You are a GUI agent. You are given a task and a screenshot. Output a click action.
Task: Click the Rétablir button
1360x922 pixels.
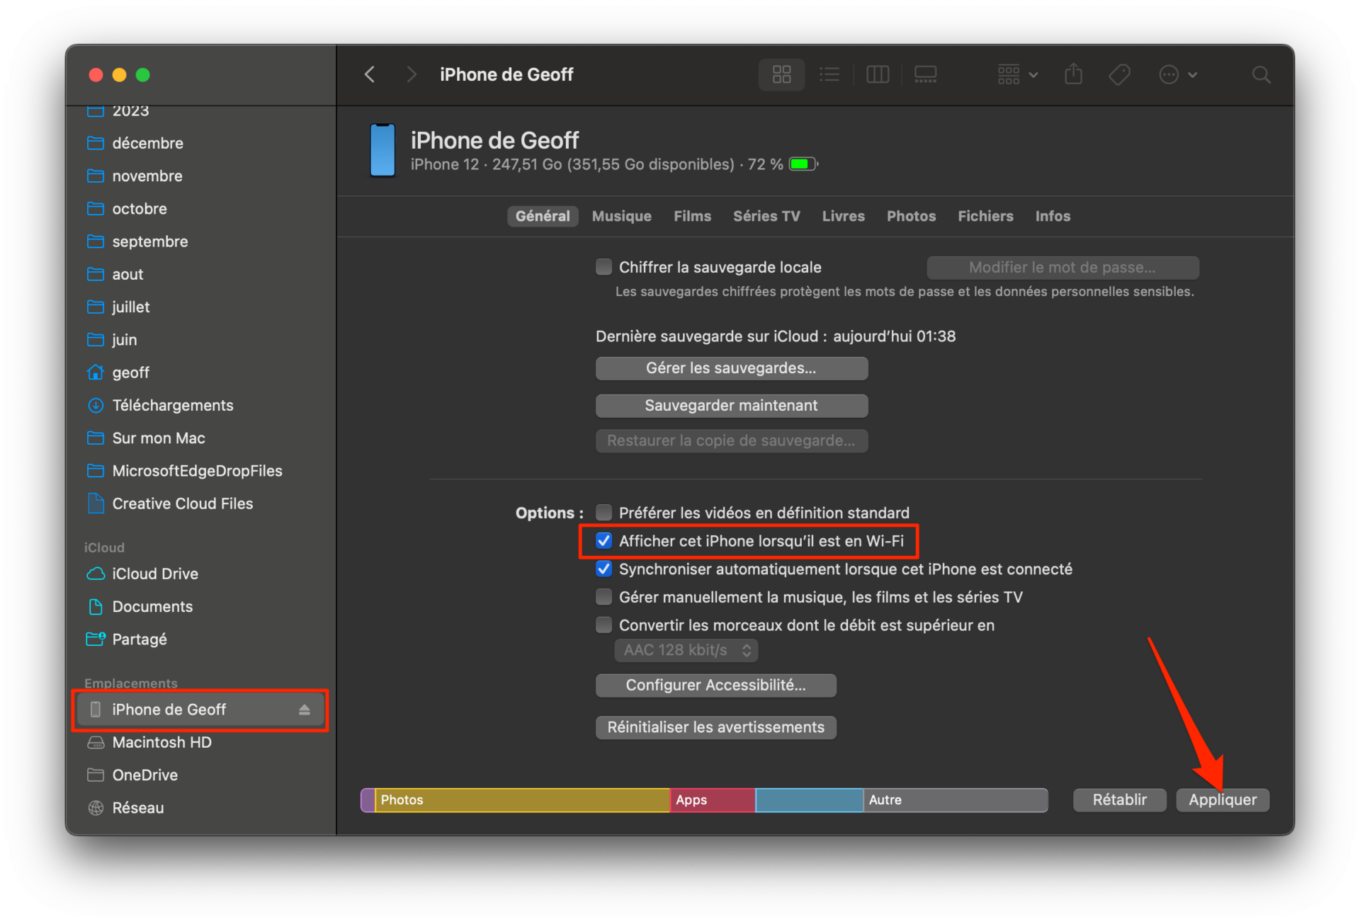coord(1119,800)
